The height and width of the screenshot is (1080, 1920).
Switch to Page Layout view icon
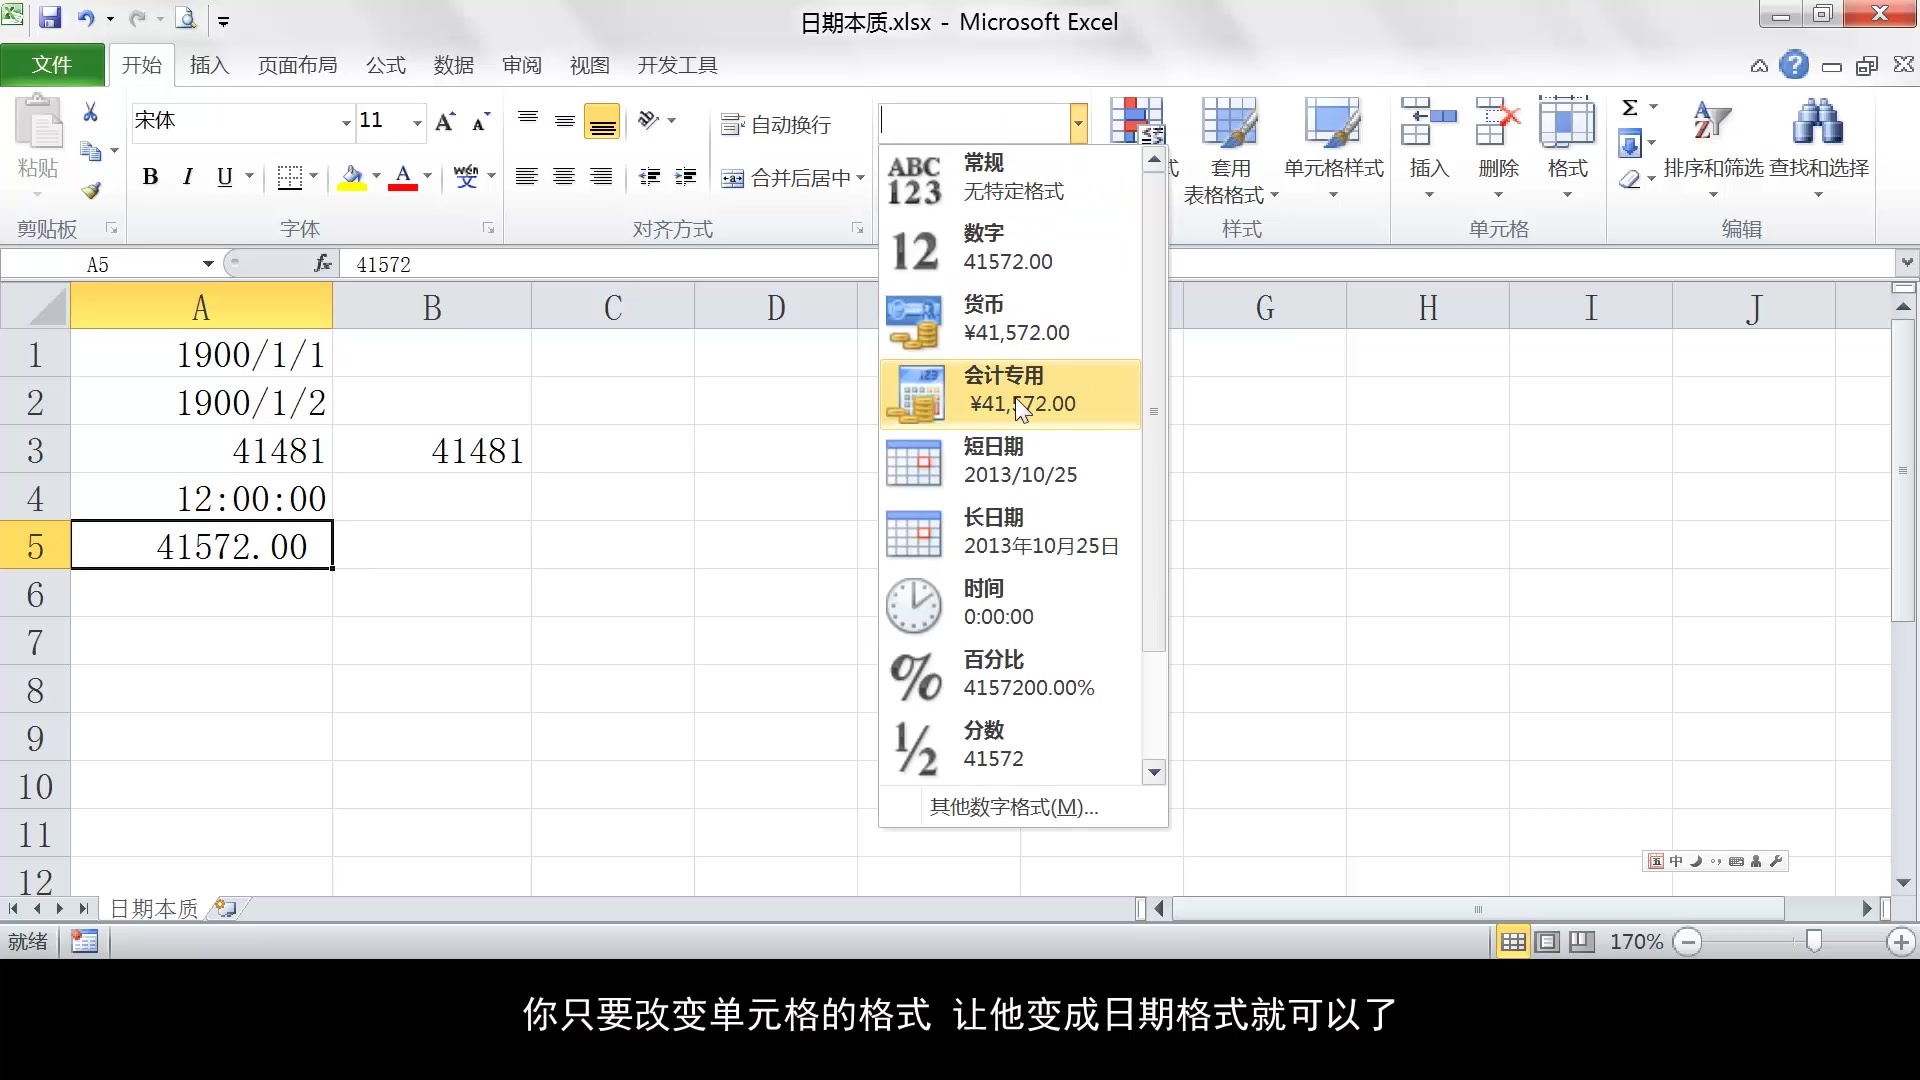[x=1547, y=941]
